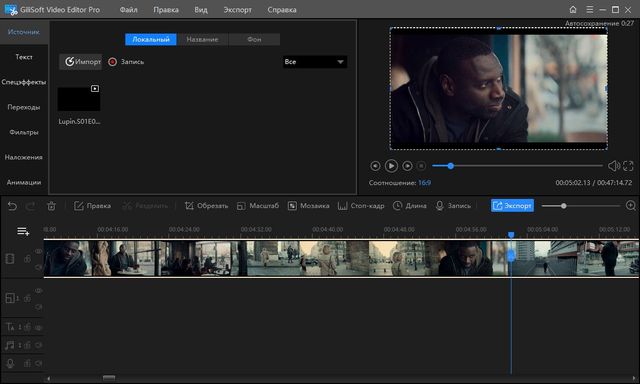This screenshot has height=384, width=640.
Task: Open the Масштаб zoom tool
Action: point(258,206)
